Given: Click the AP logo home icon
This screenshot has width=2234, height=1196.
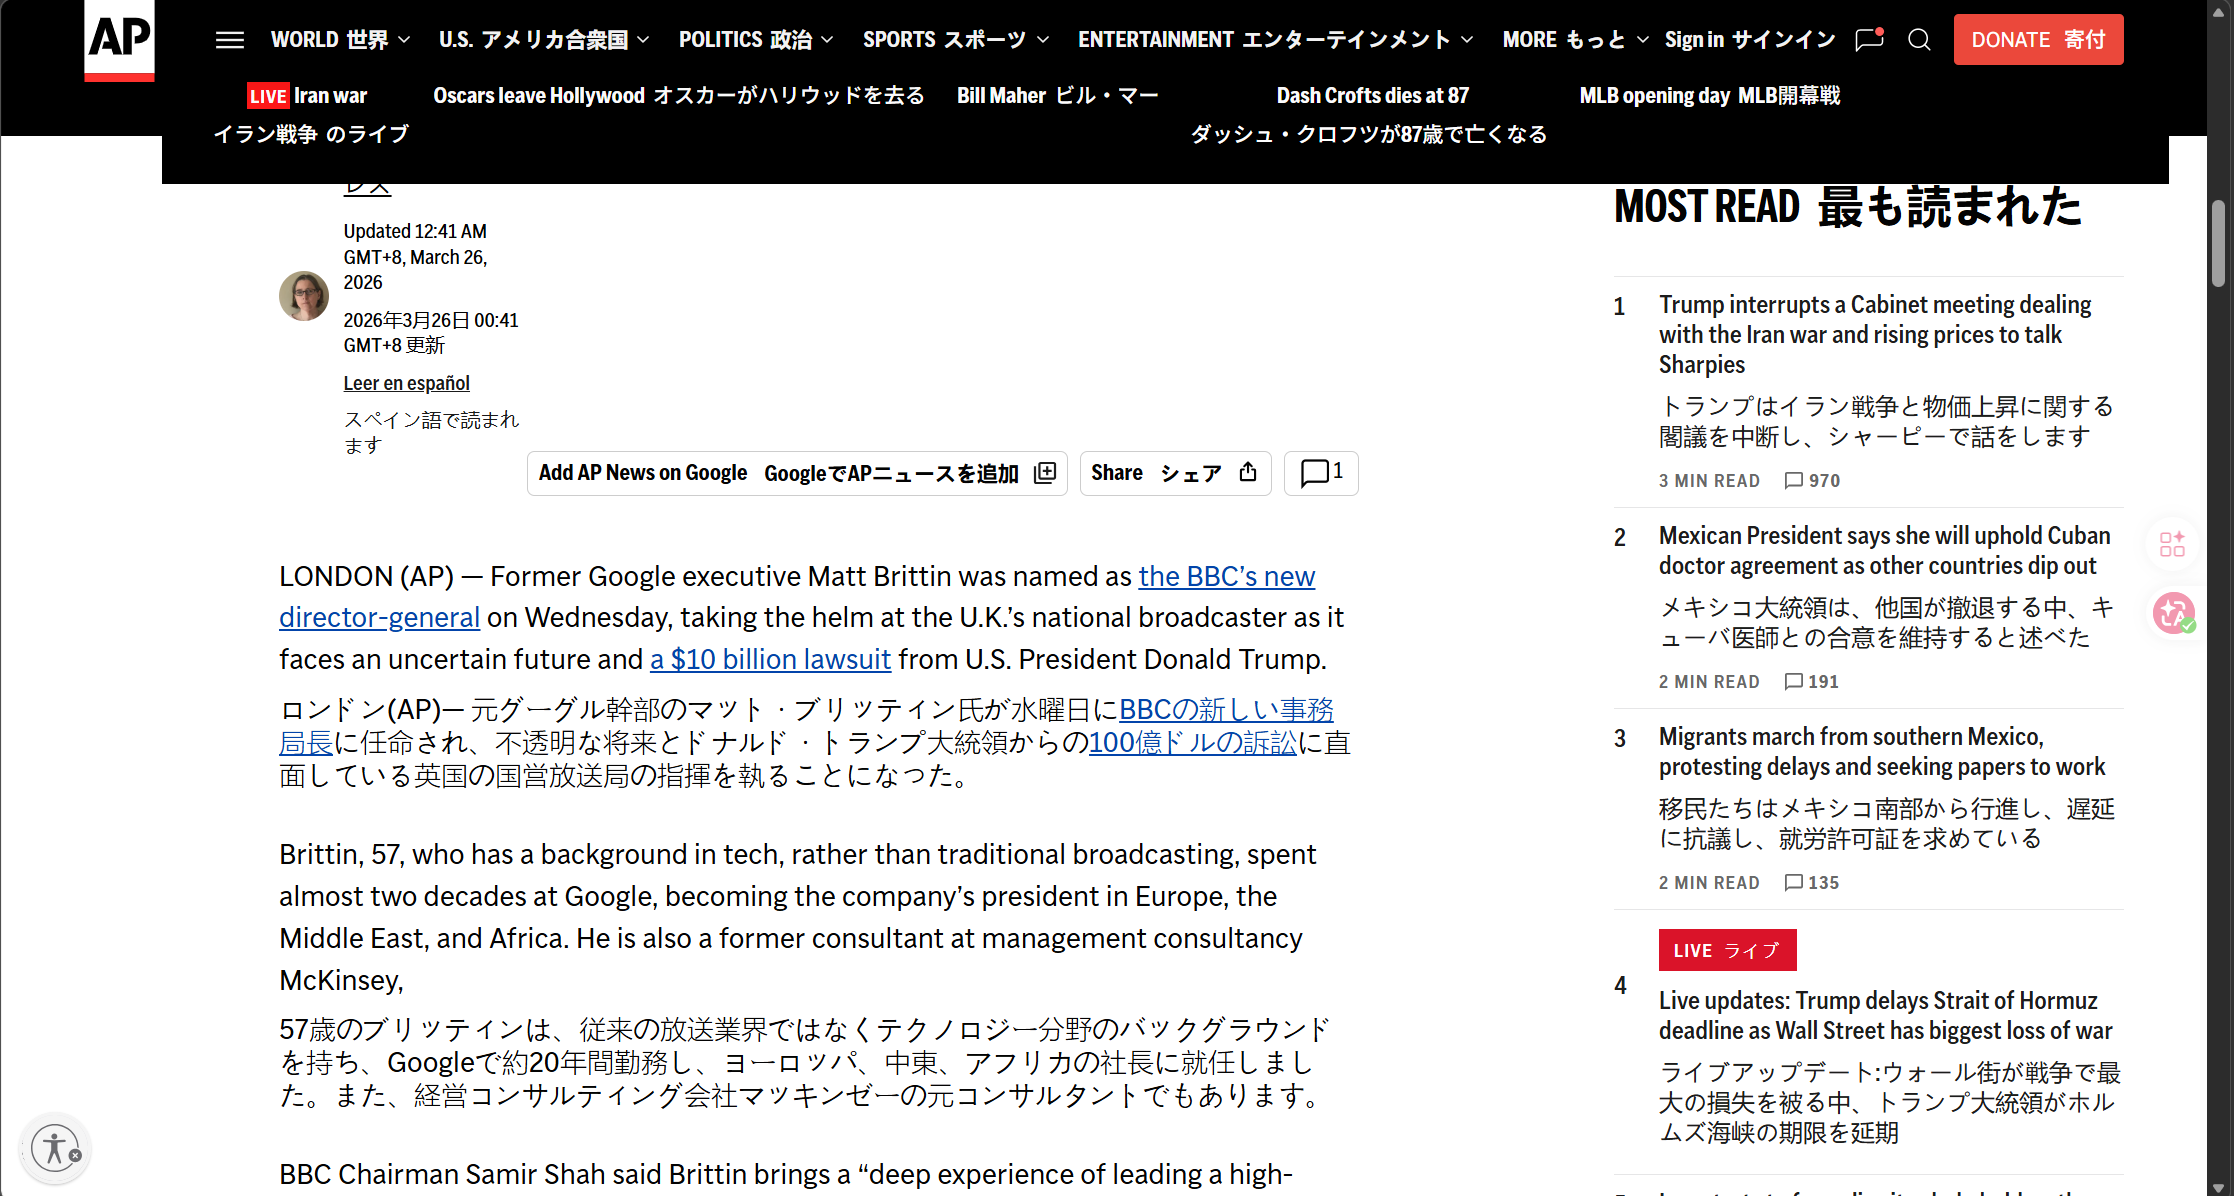Looking at the screenshot, I should click(x=119, y=38).
